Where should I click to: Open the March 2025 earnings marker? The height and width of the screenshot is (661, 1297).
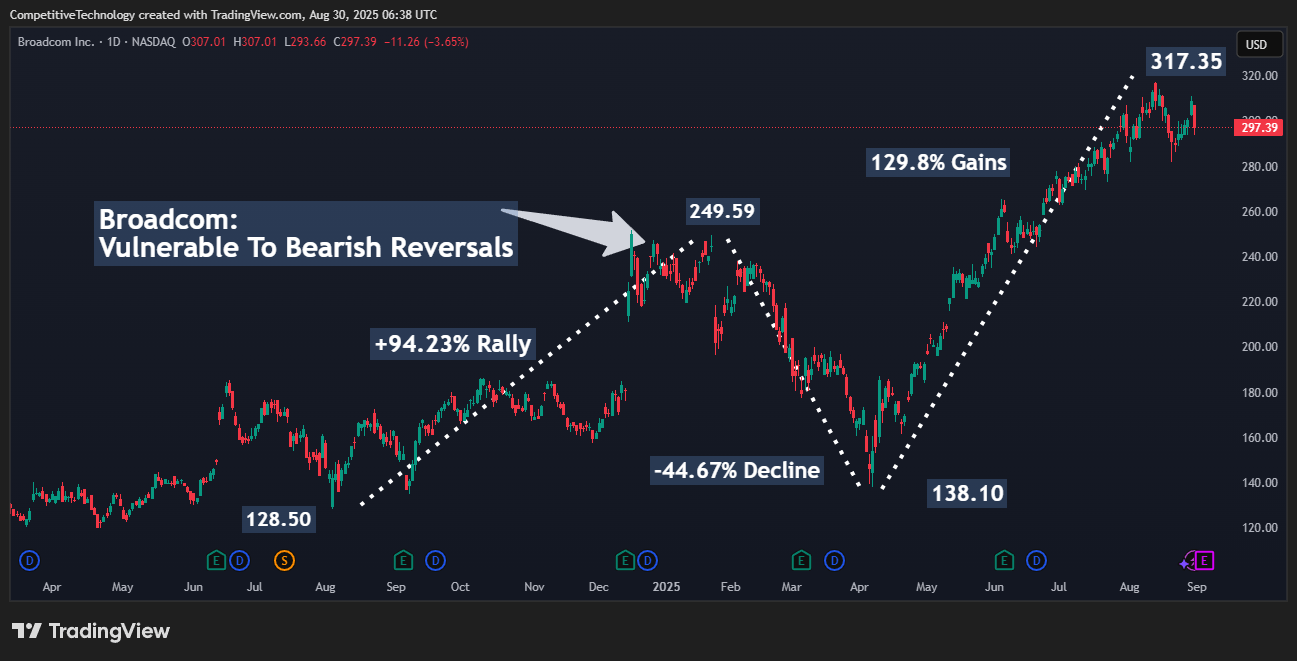[801, 560]
